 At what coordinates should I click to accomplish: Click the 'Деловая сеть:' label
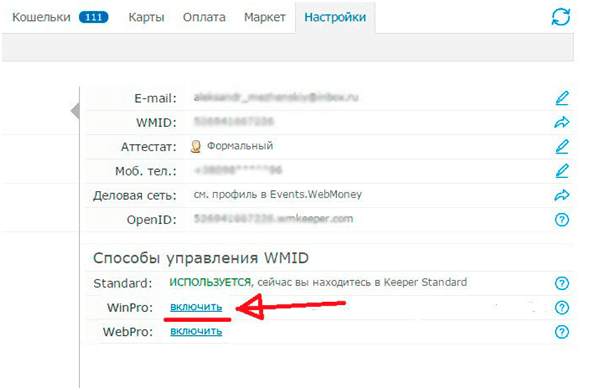pyautogui.click(x=135, y=196)
